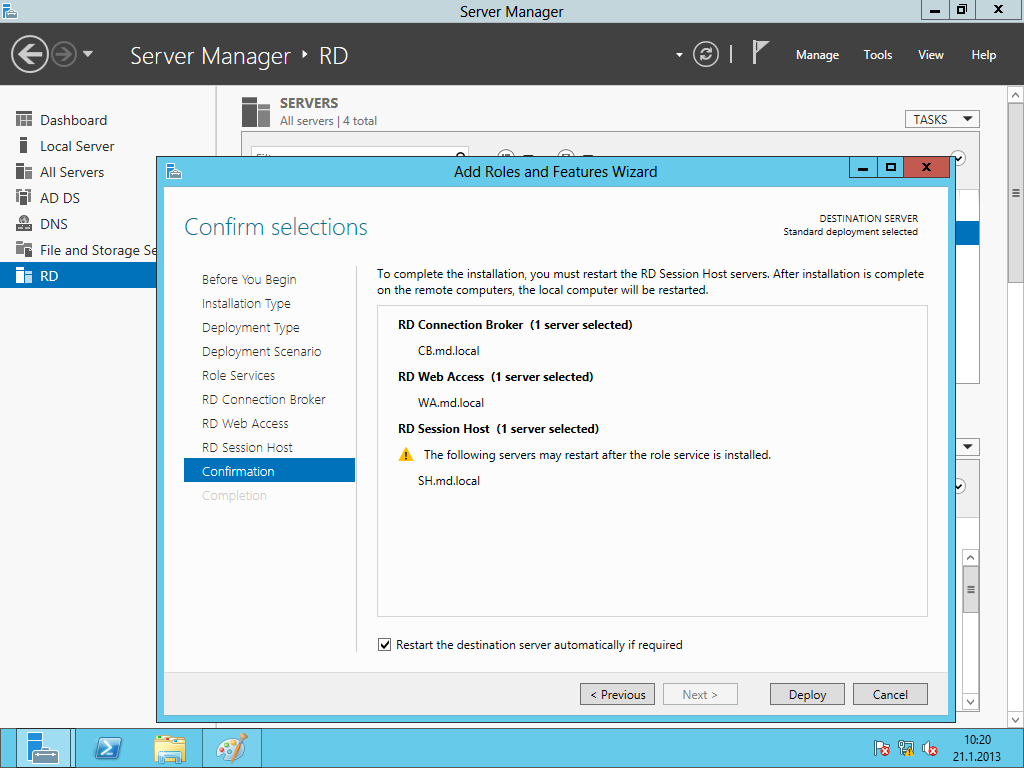Click the back navigation arrow icon
This screenshot has height=768, width=1024.
click(x=30, y=54)
